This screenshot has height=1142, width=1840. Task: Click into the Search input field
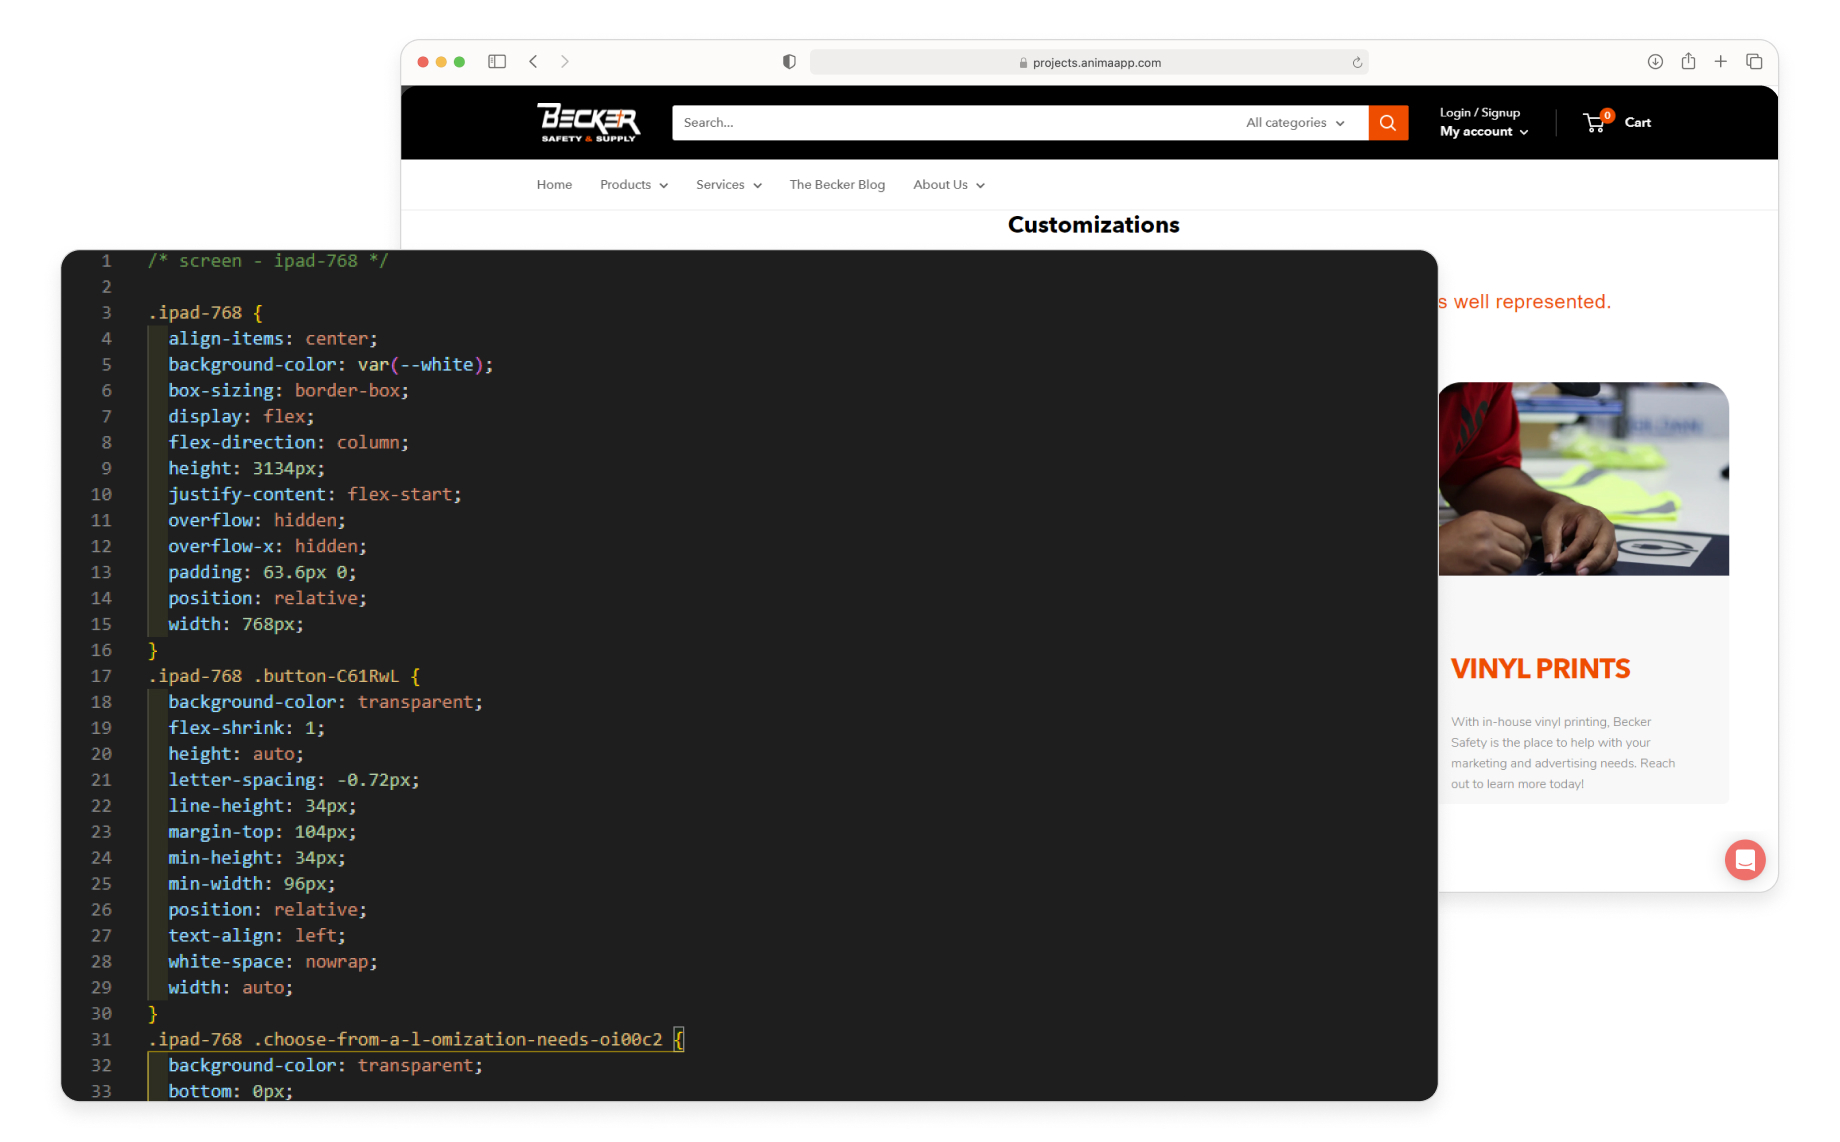click(x=950, y=123)
